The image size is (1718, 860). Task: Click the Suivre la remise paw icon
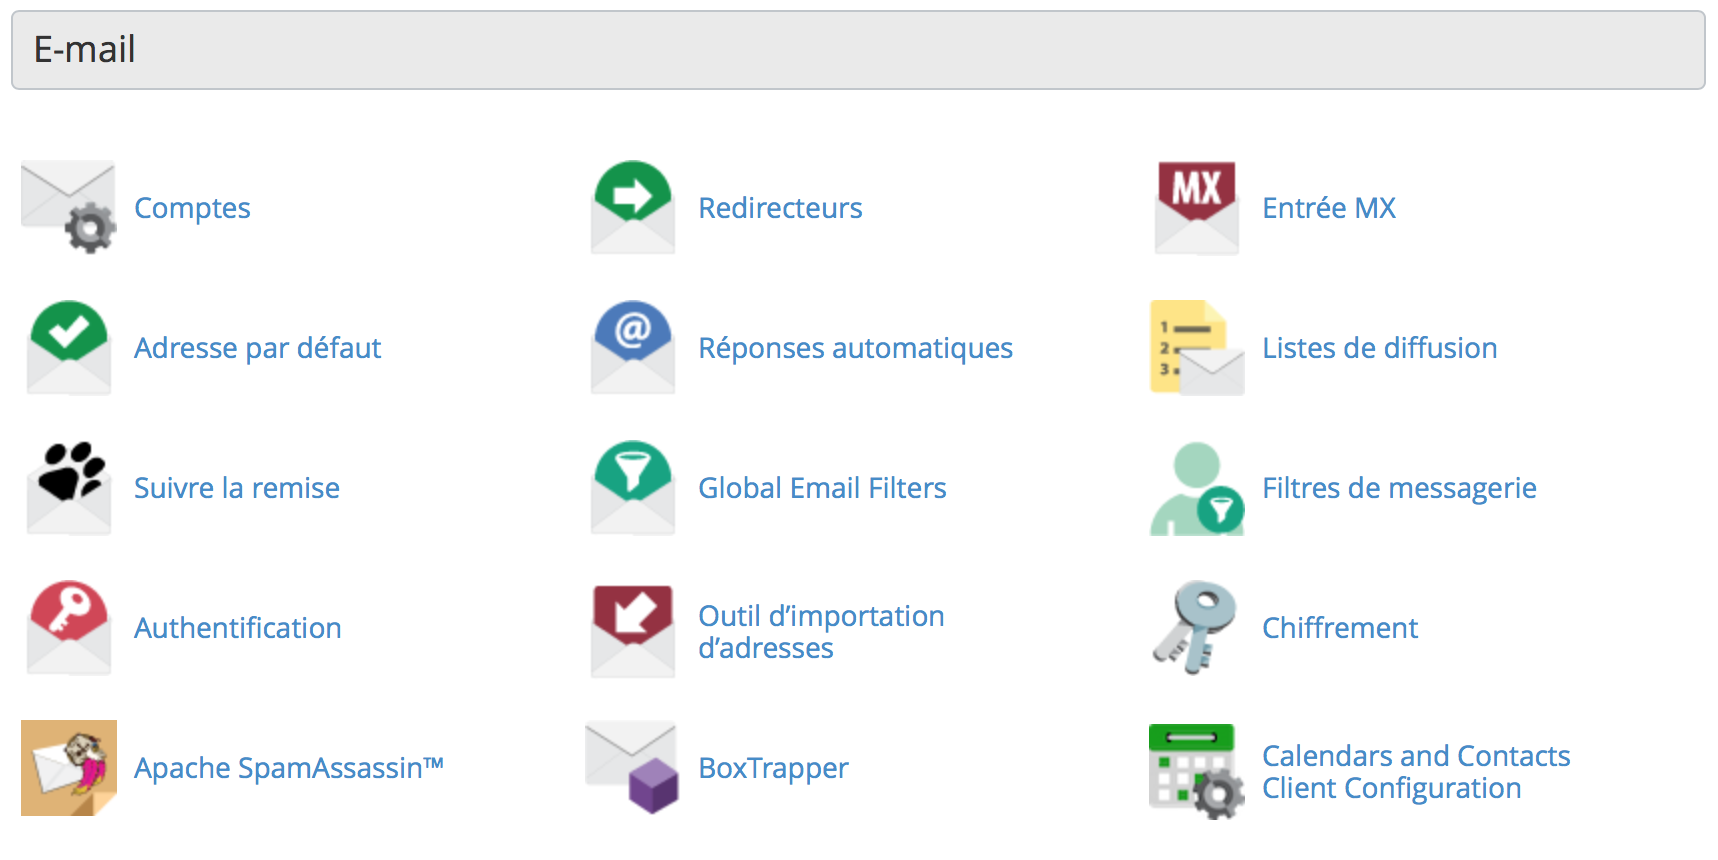point(69,487)
